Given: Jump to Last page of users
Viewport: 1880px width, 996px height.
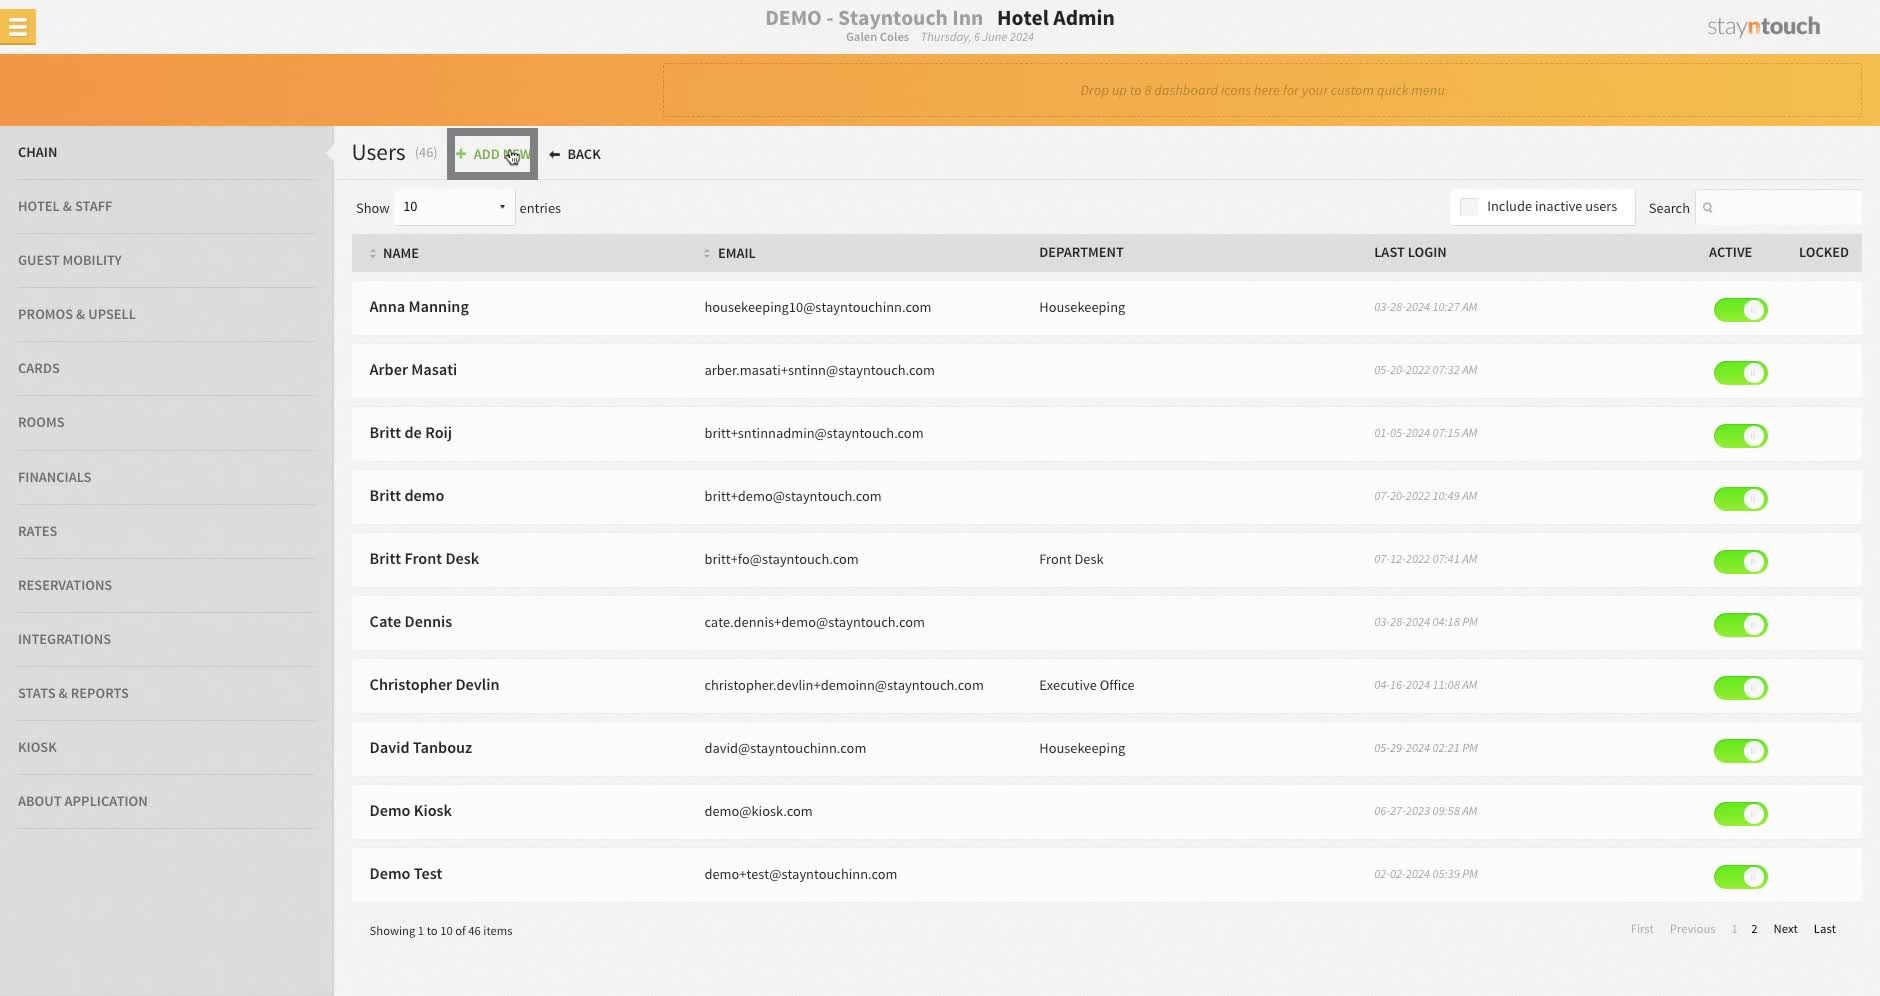Looking at the screenshot, I should coord(1825,929).
